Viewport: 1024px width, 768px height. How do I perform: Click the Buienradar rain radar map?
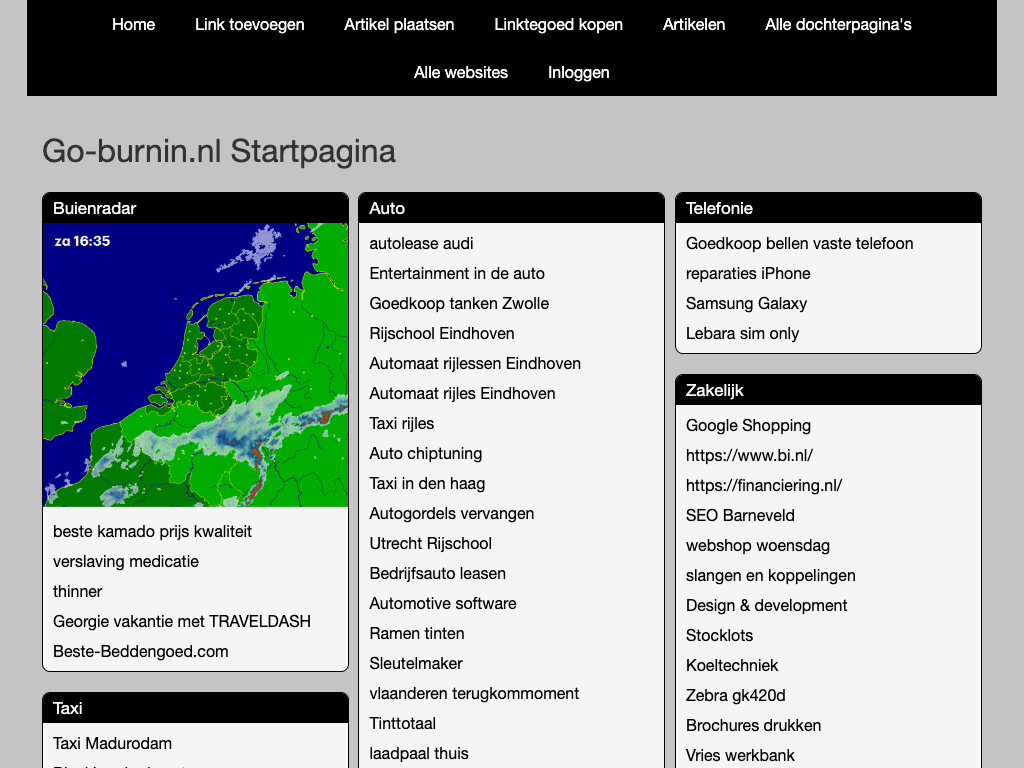(195, 365)
